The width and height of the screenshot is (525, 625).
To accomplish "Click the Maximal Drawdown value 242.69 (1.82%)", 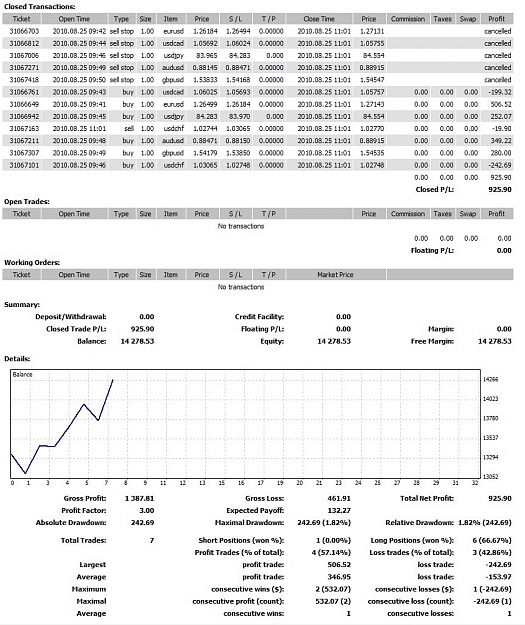I will (x=324, y=523).
